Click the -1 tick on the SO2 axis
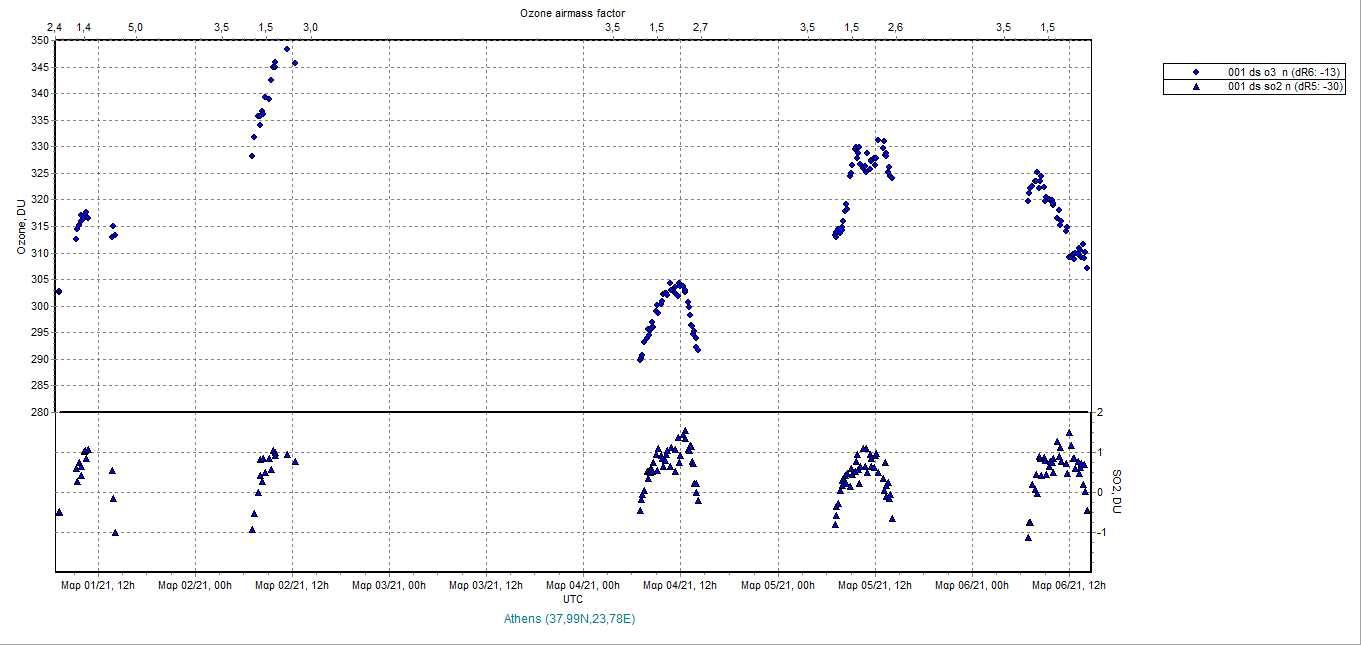Viewport: 1361px width, 645px height. point(1100,532)
